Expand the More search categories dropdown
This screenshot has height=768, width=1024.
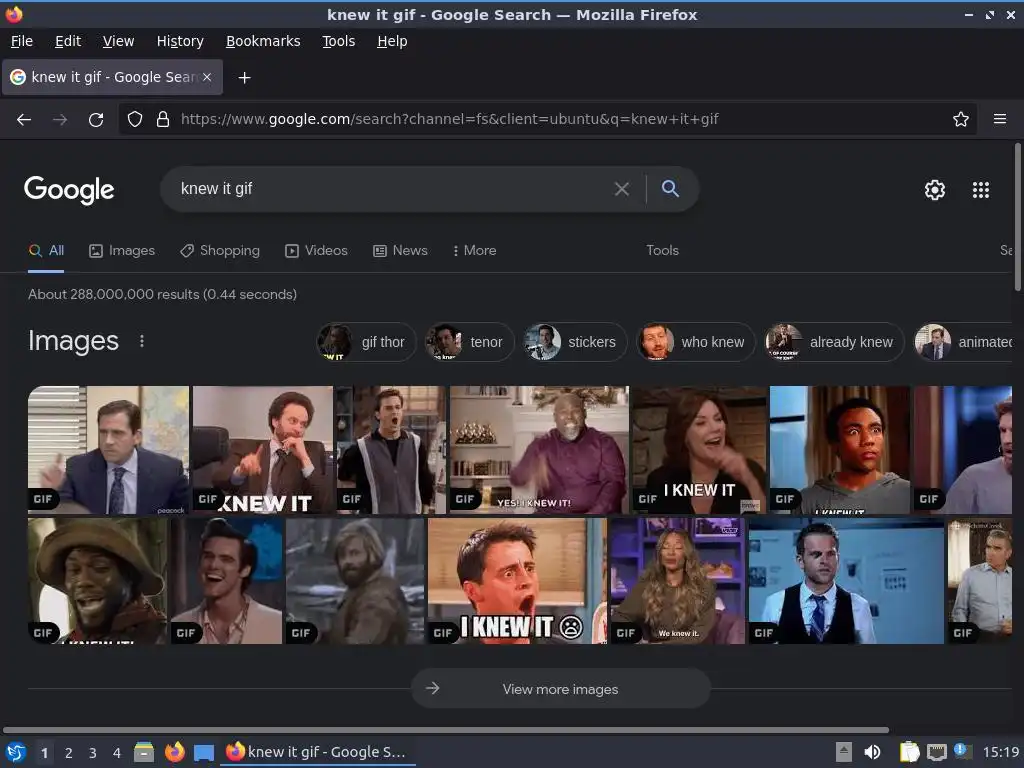pos(475,251)
